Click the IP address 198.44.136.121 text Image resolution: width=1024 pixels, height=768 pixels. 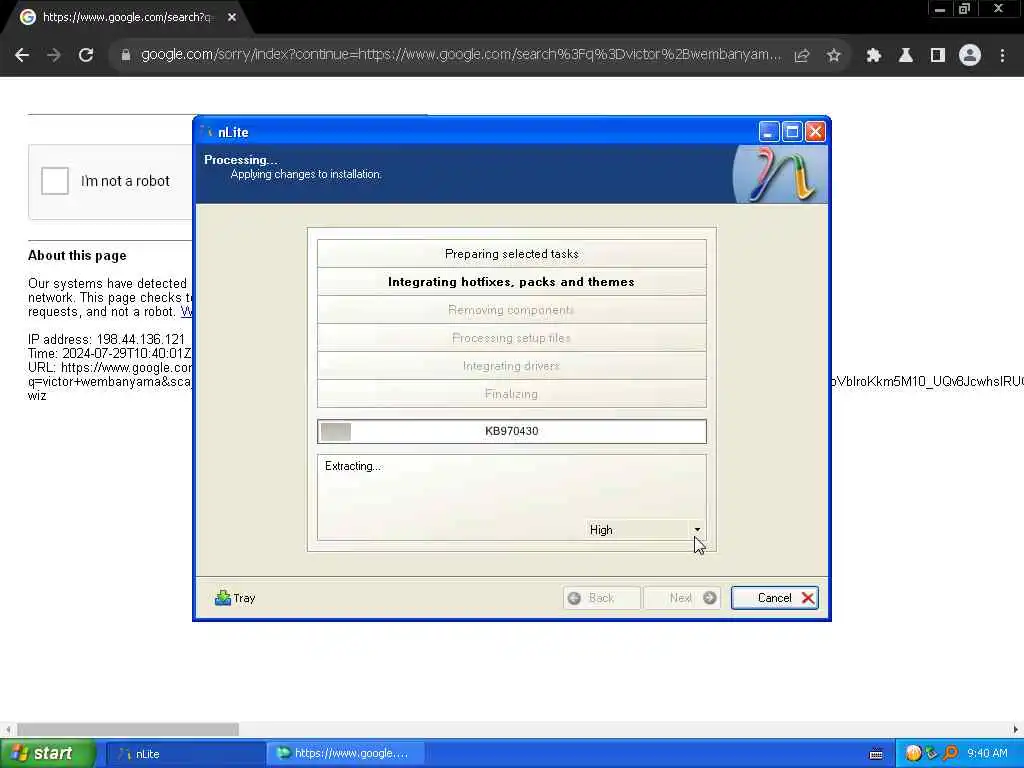pos(106,340)
